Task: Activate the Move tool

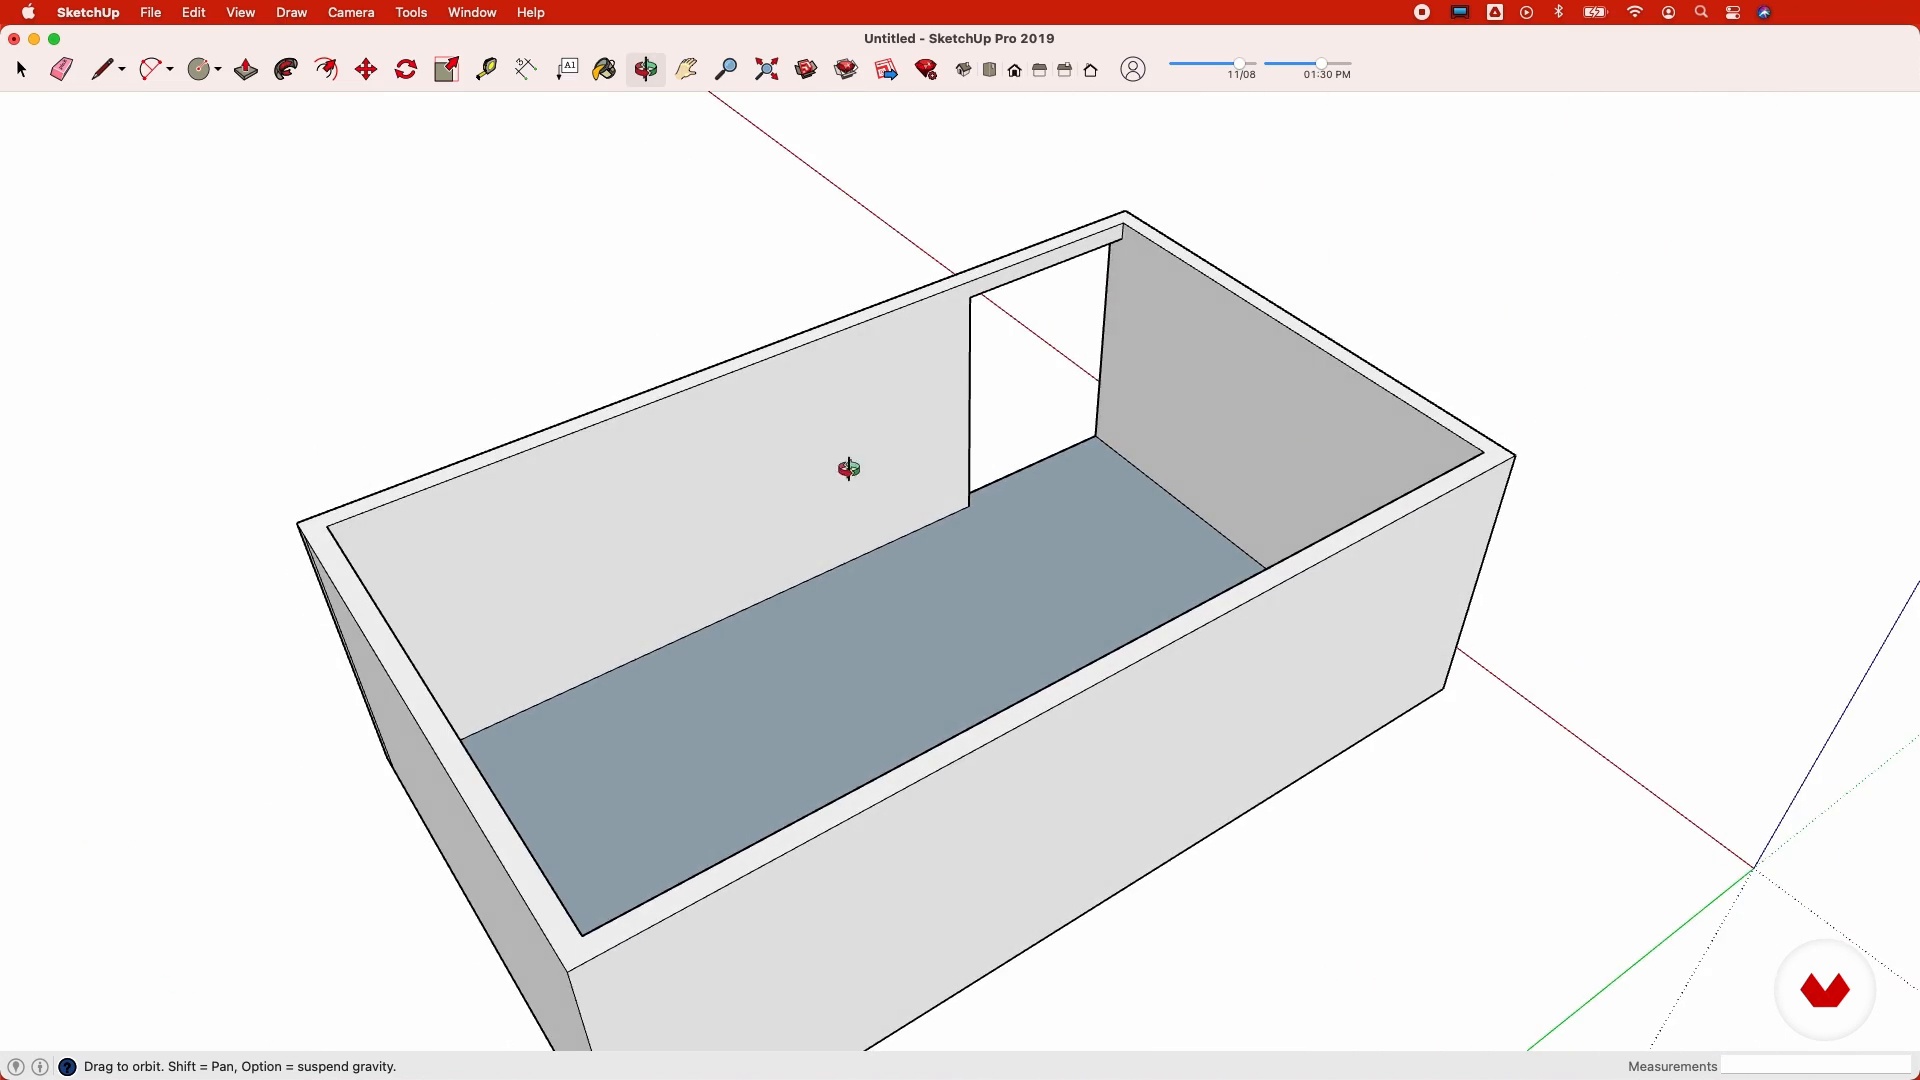Action: 366,69
